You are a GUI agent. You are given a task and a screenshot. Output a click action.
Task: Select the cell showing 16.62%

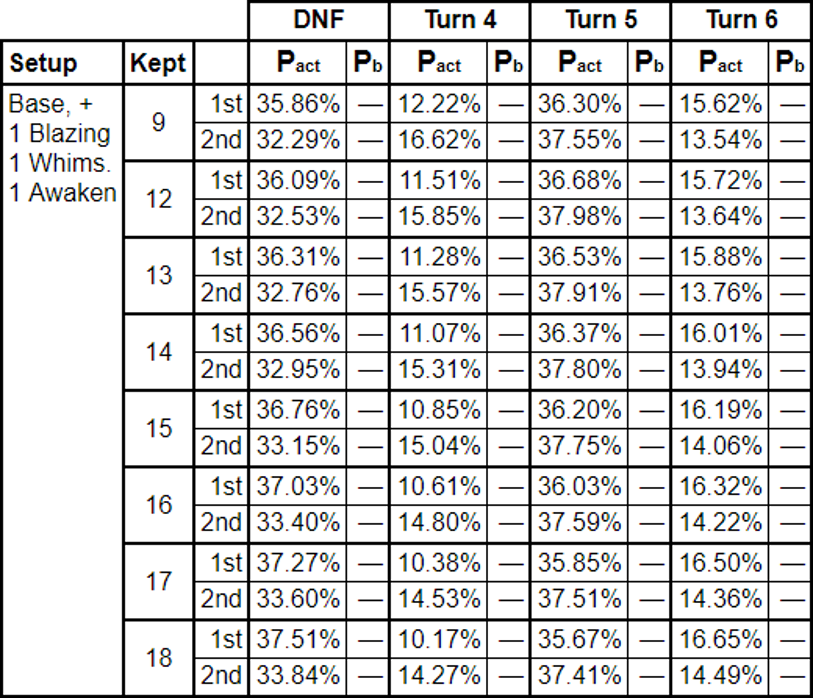click(x=438, y=141)
